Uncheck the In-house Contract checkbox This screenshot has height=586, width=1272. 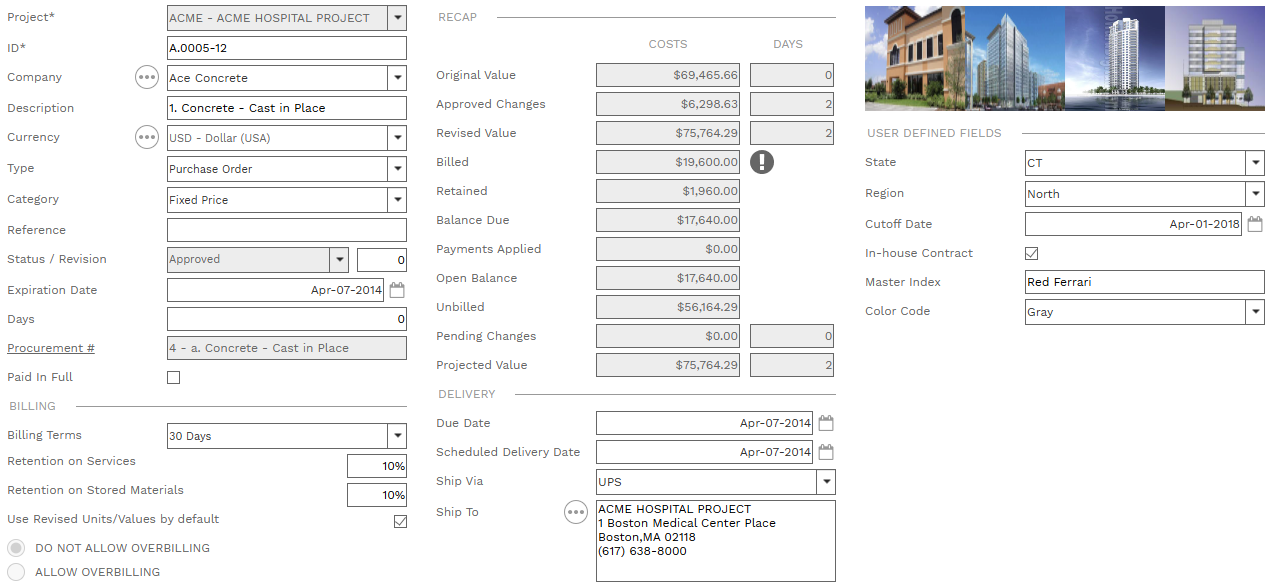(x=1032, y=254)
